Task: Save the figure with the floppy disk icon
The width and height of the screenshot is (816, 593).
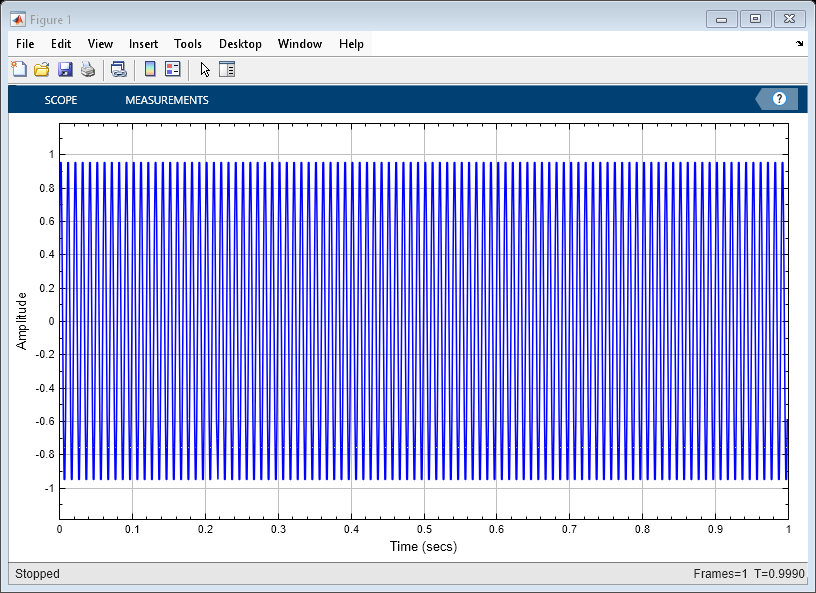Action: click(x=65, y=69)
